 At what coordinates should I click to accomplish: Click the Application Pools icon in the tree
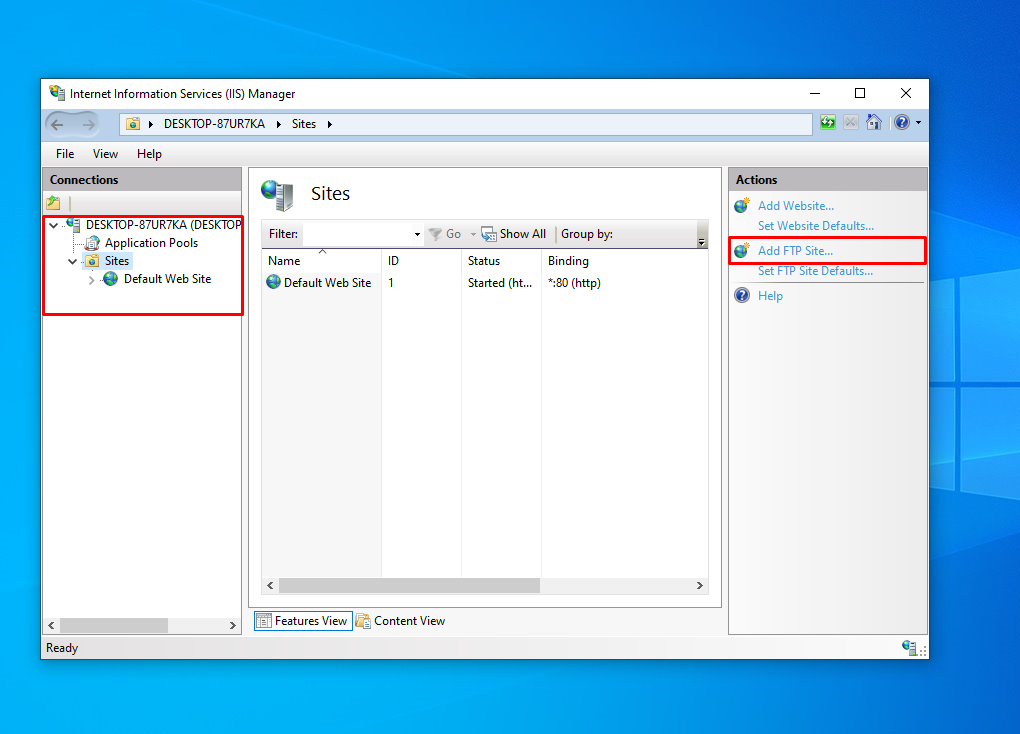[93, 243]
